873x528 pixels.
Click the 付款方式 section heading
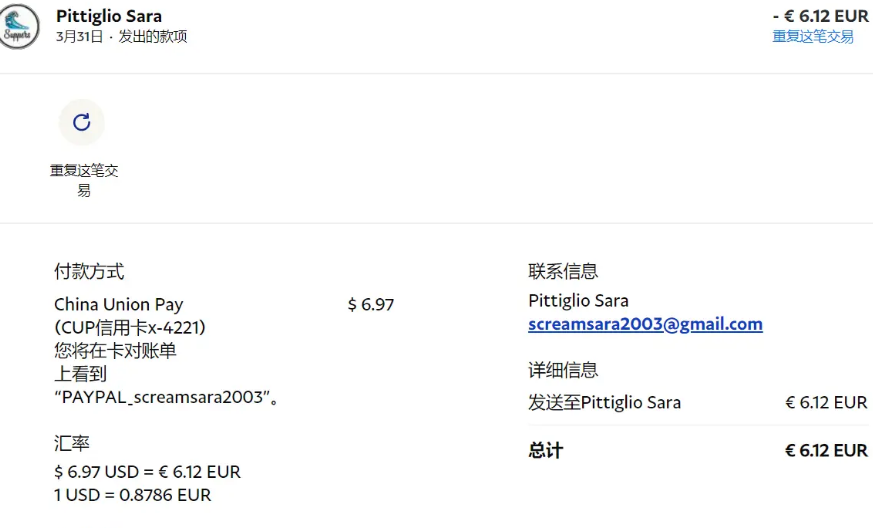[89, 271]
